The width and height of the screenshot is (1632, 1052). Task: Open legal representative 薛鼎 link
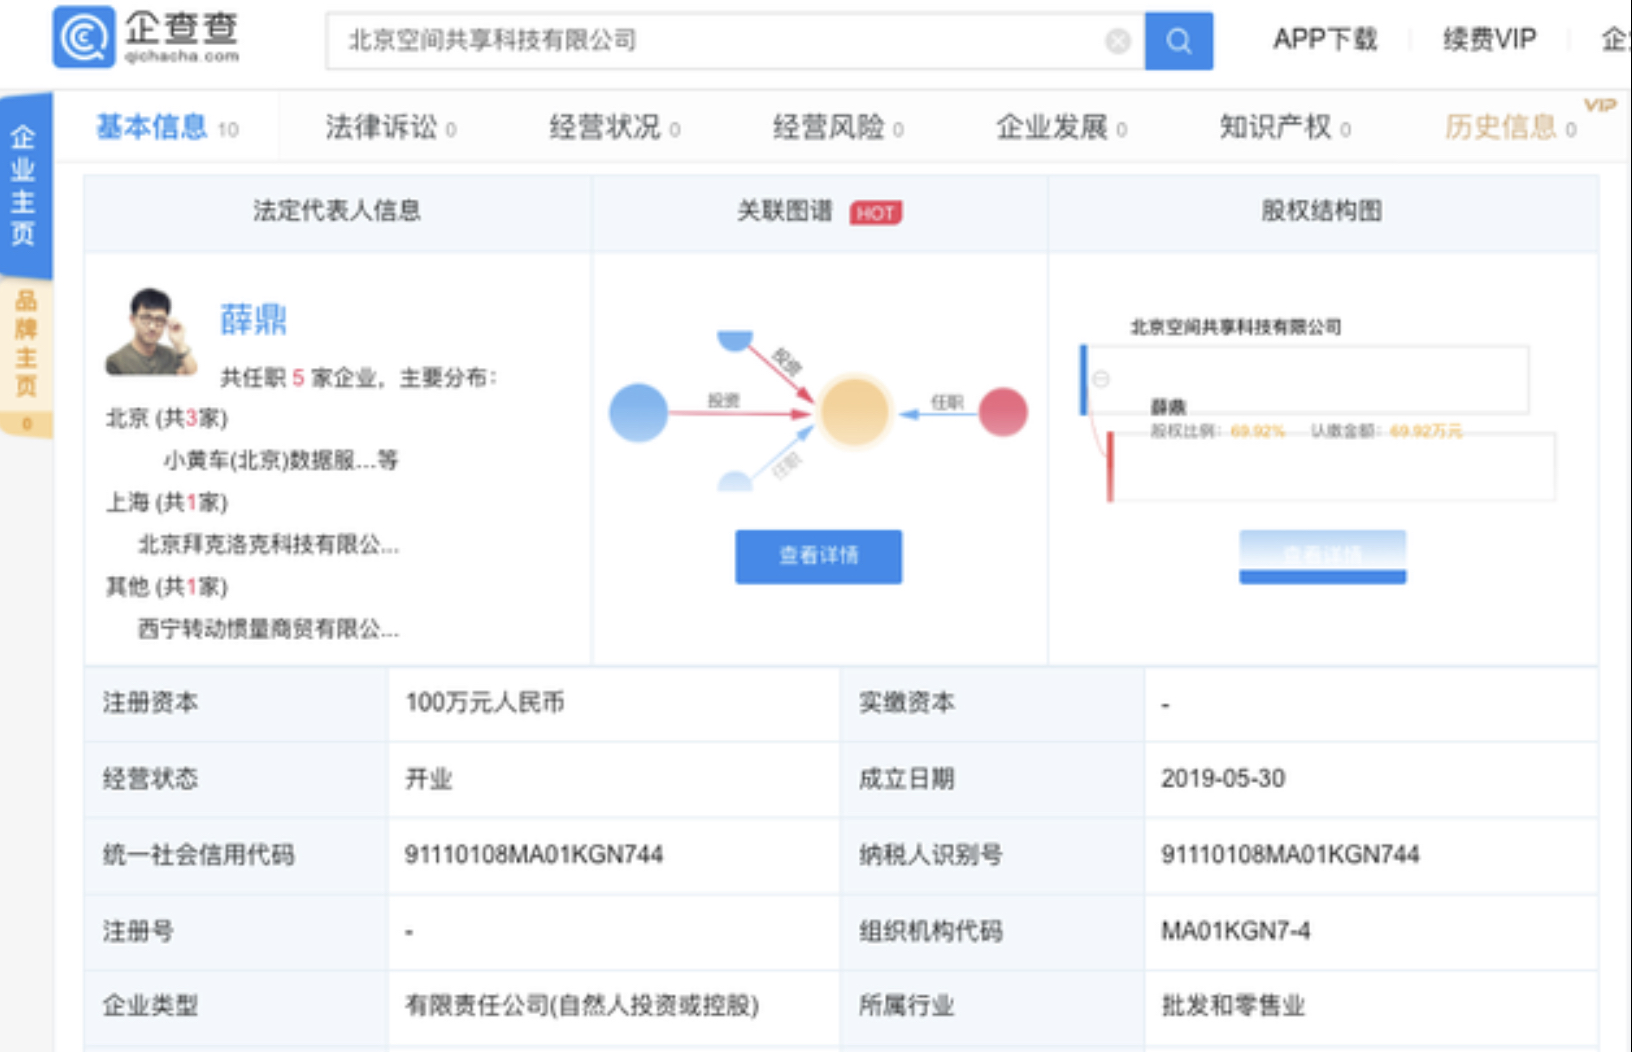(253, 319)
